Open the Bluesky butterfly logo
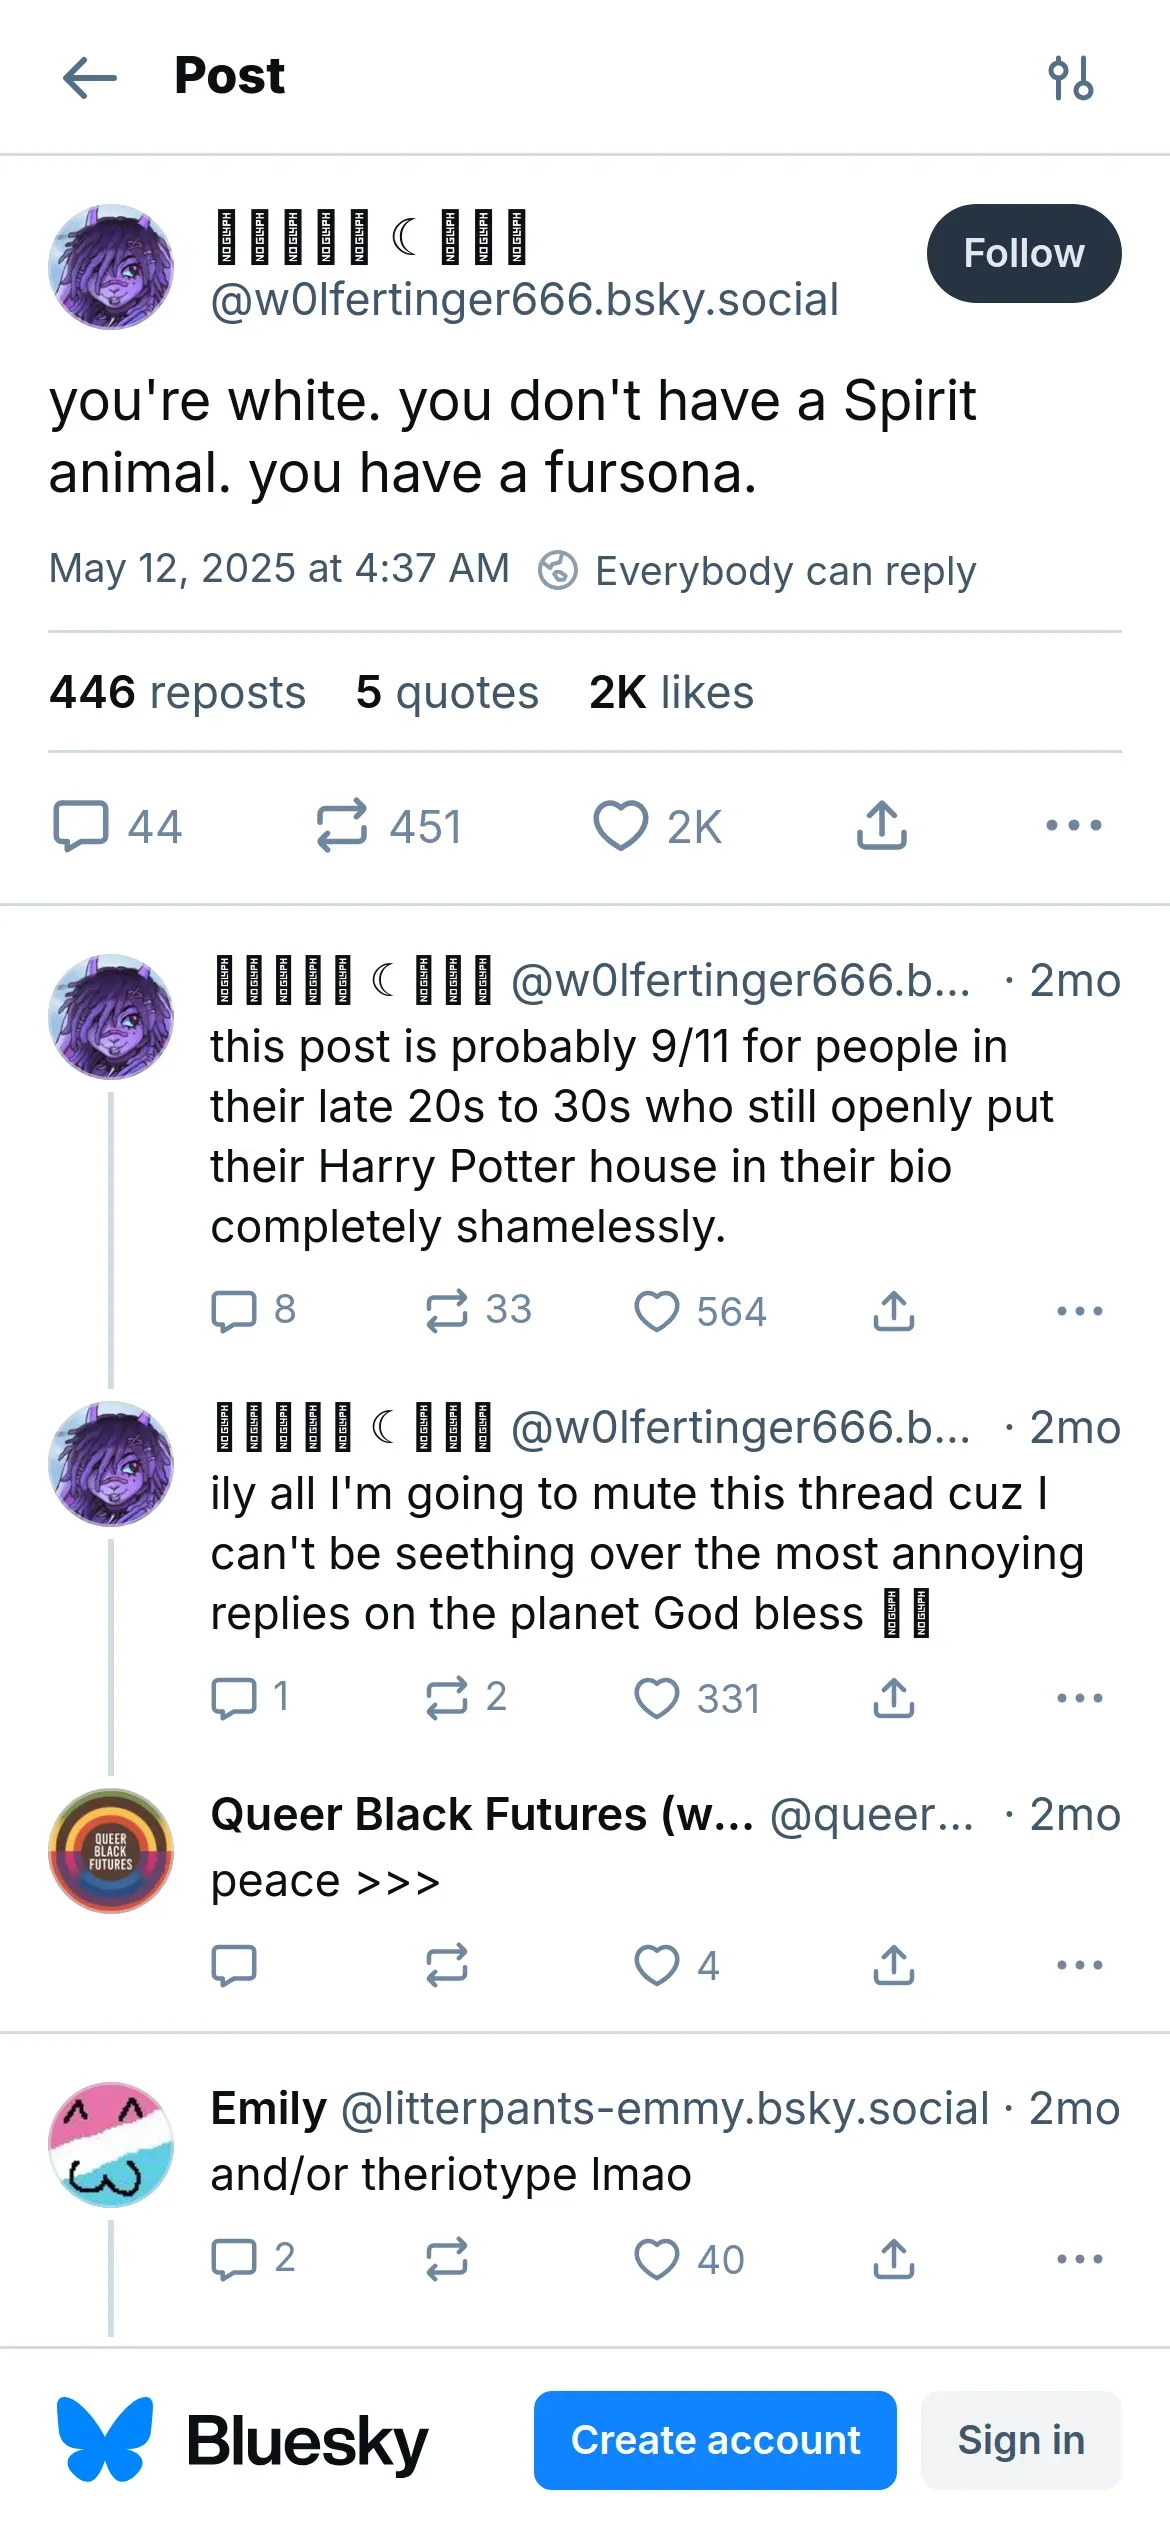The width and height of the screenshot is (1170, 2532). pyautogui.click(x=105, y=2440)
